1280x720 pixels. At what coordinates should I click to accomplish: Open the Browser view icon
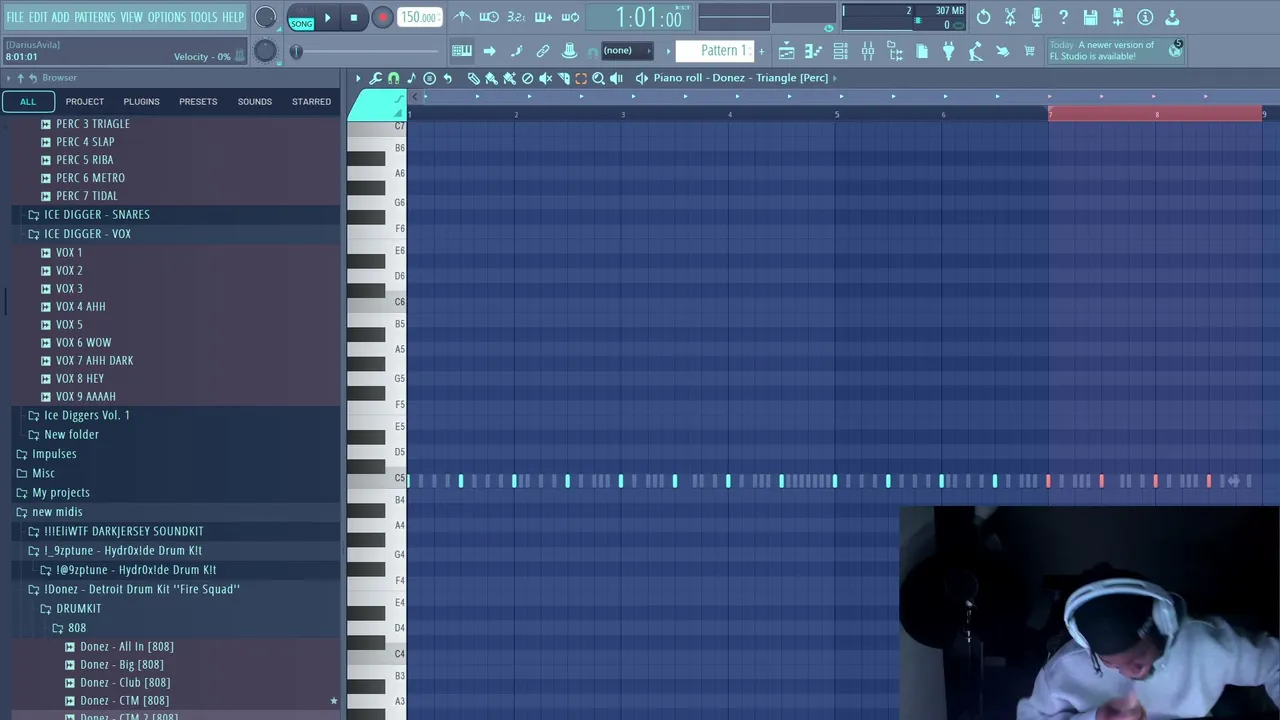(x=895, y=51)
